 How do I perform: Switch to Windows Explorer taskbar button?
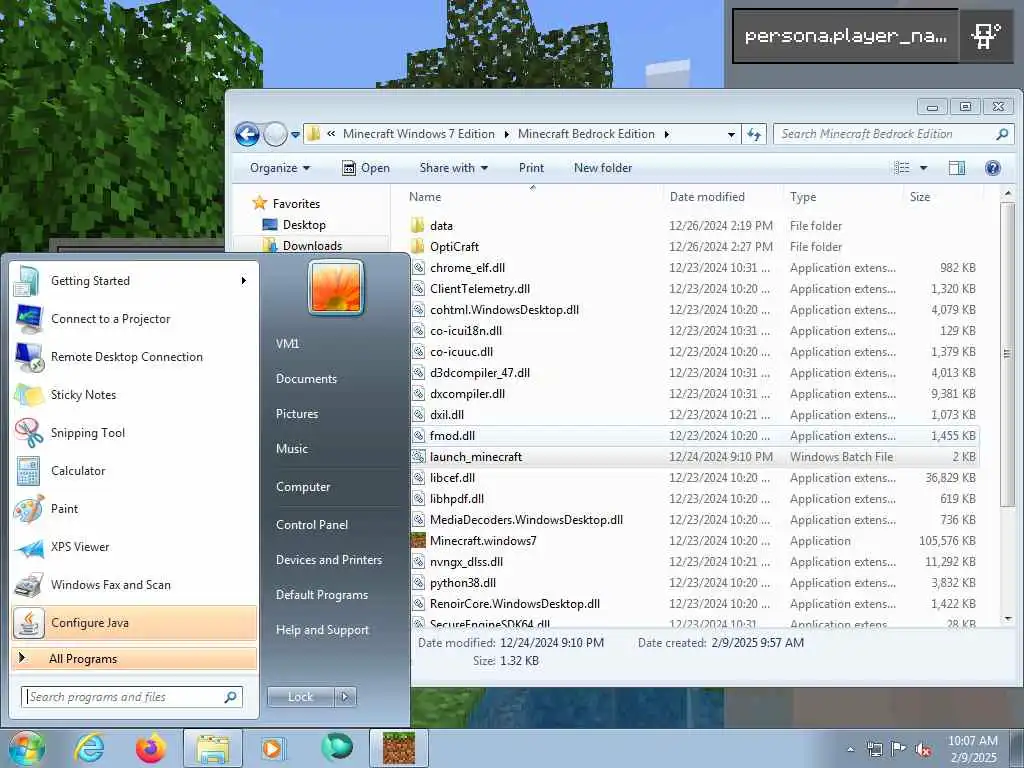coord(212,748)
